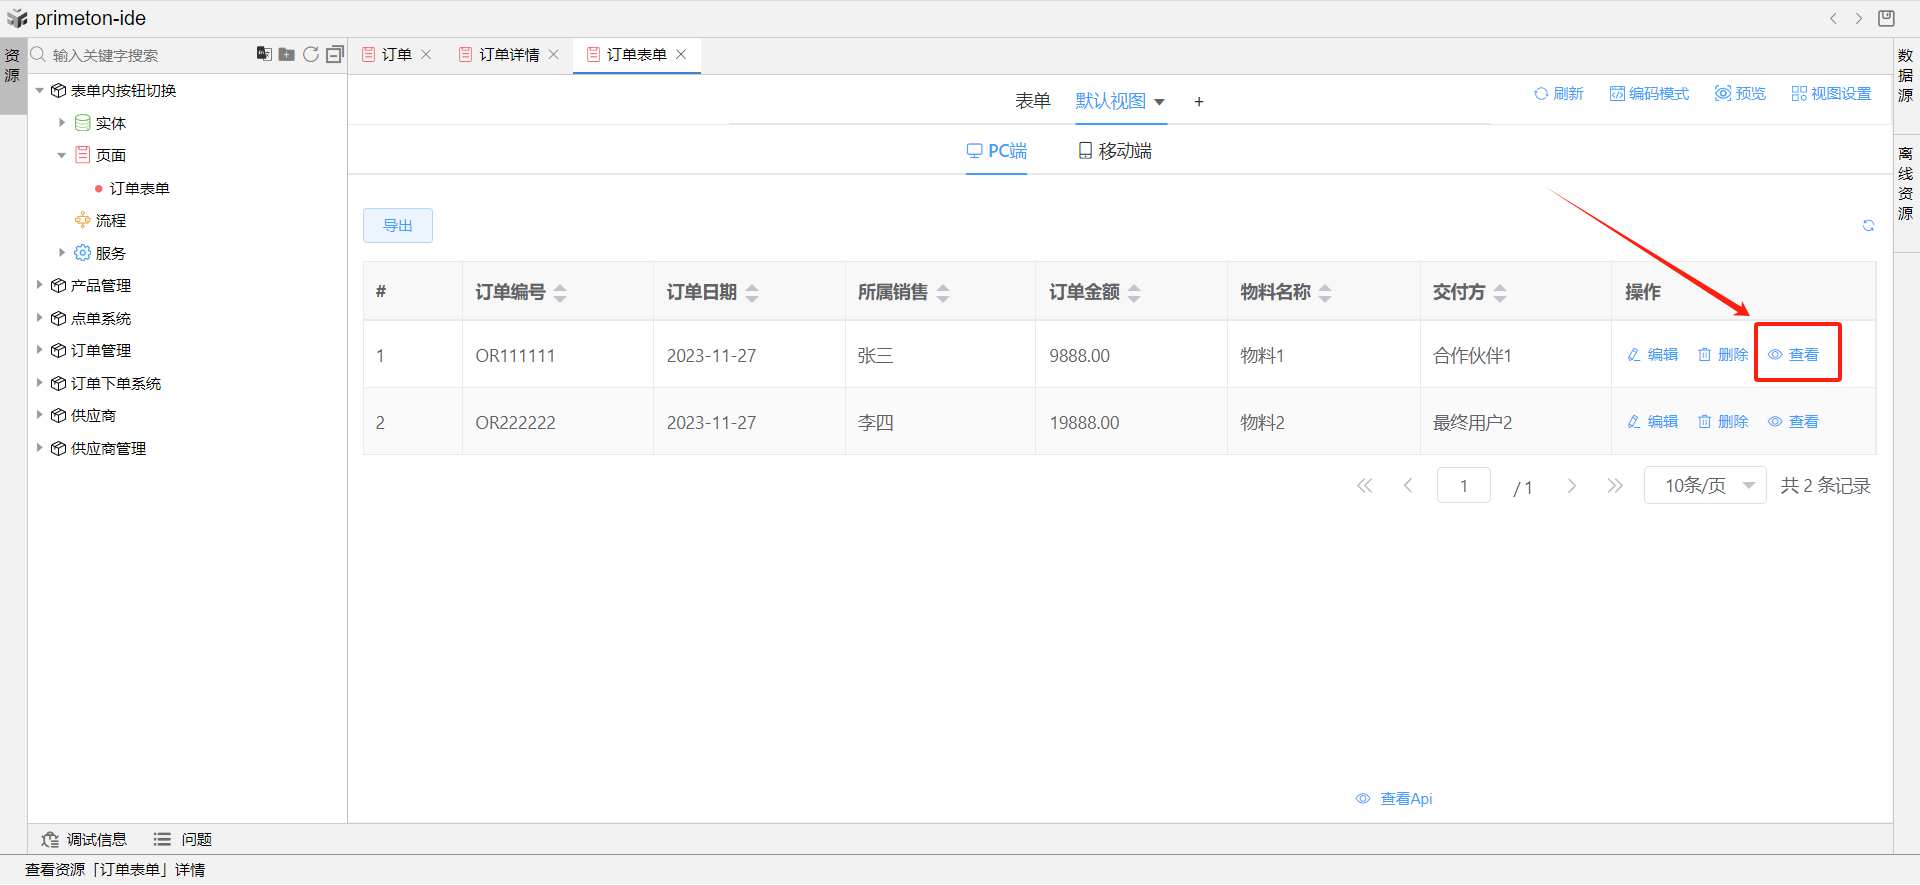Click the 刷新 refresh icon in top toolbar
Image resolution: width=1920 pixels, height=885 pixels.
(x=1558, y=93)
